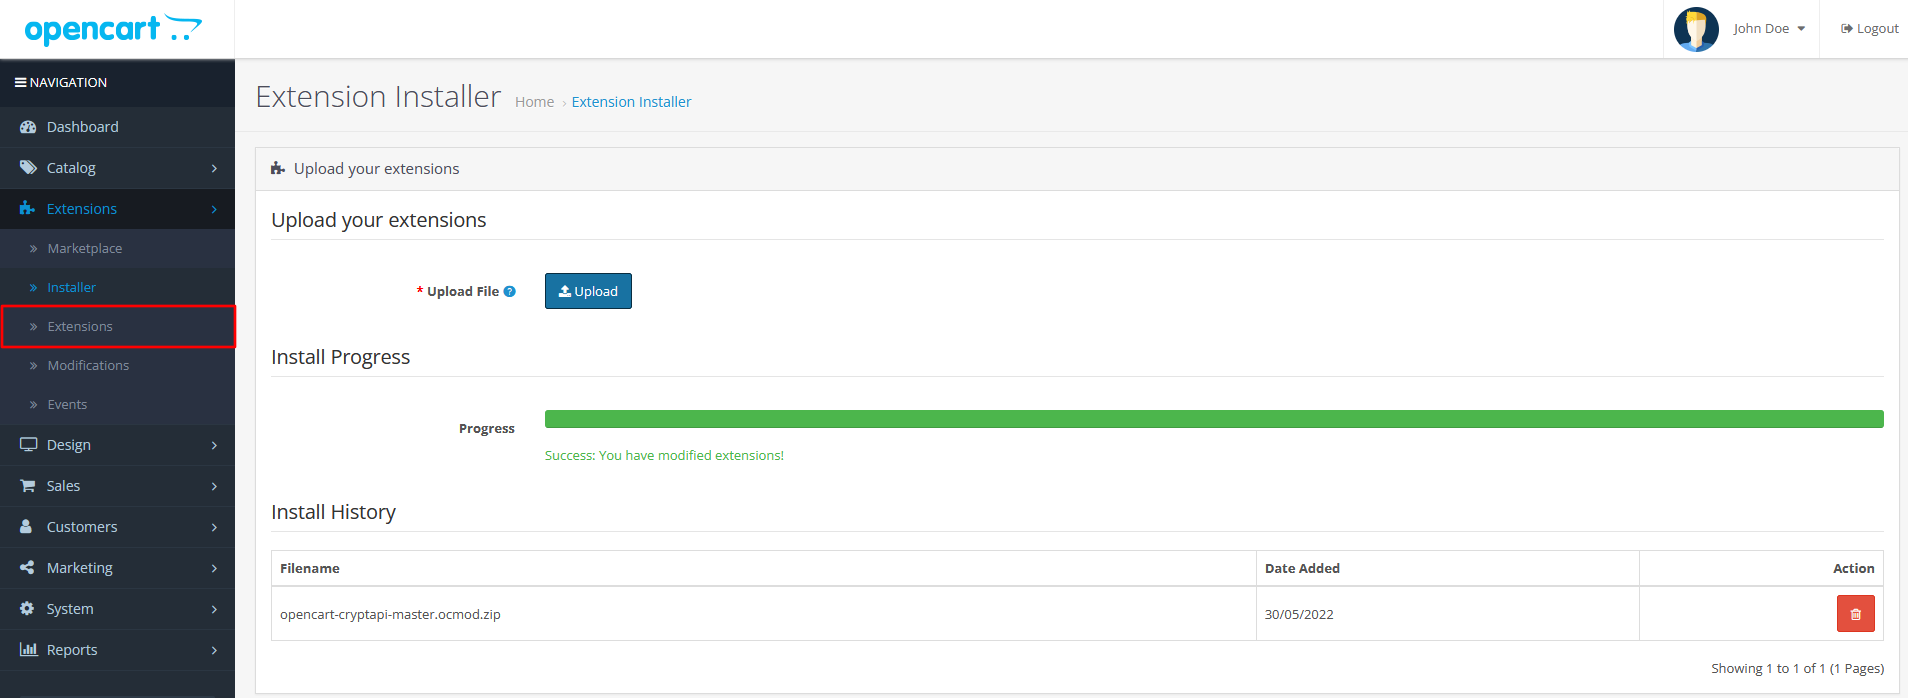Viewport: 1908px width, 698px height.
Task: Click the John Doe avatar image
Action: pyautogui.click(x=1696, y=29)
